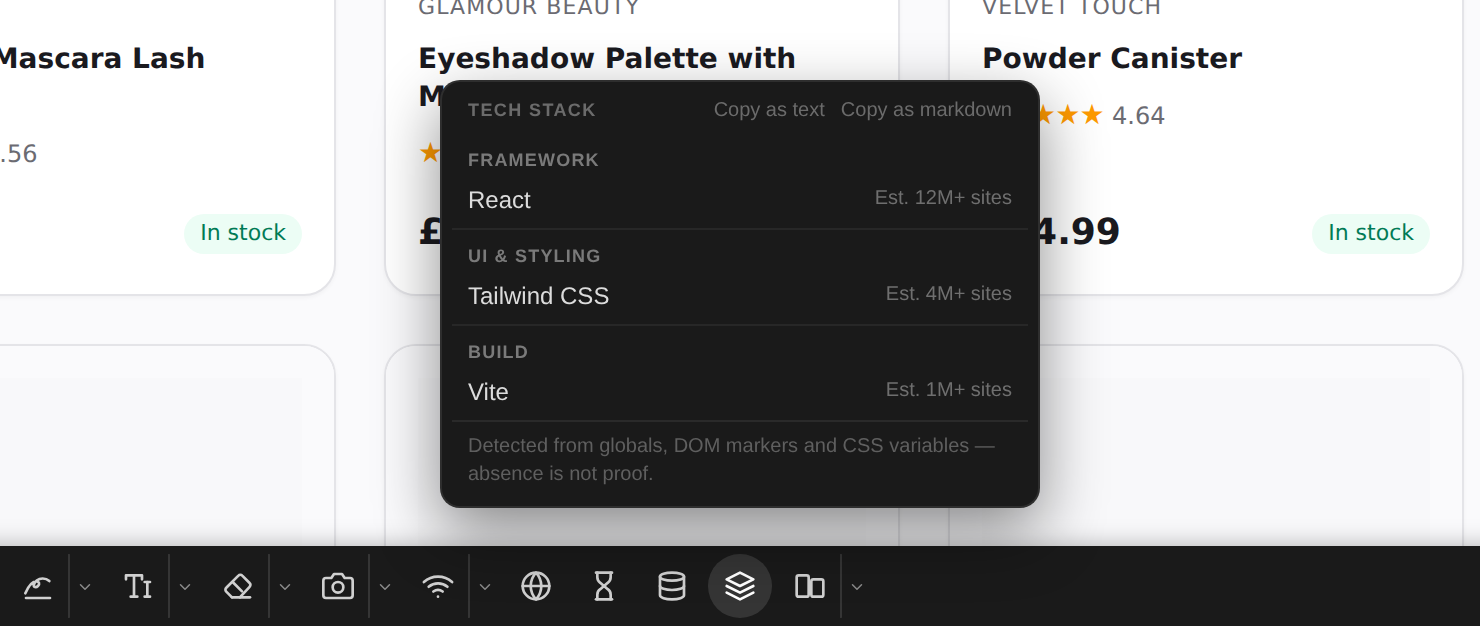
Task: Click Copy as text
Action: pos(769,110)
